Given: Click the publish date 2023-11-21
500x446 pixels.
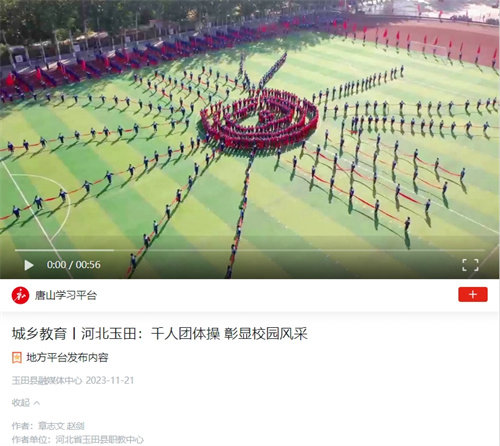Looking at the screenshot, I should coord(110,380).
